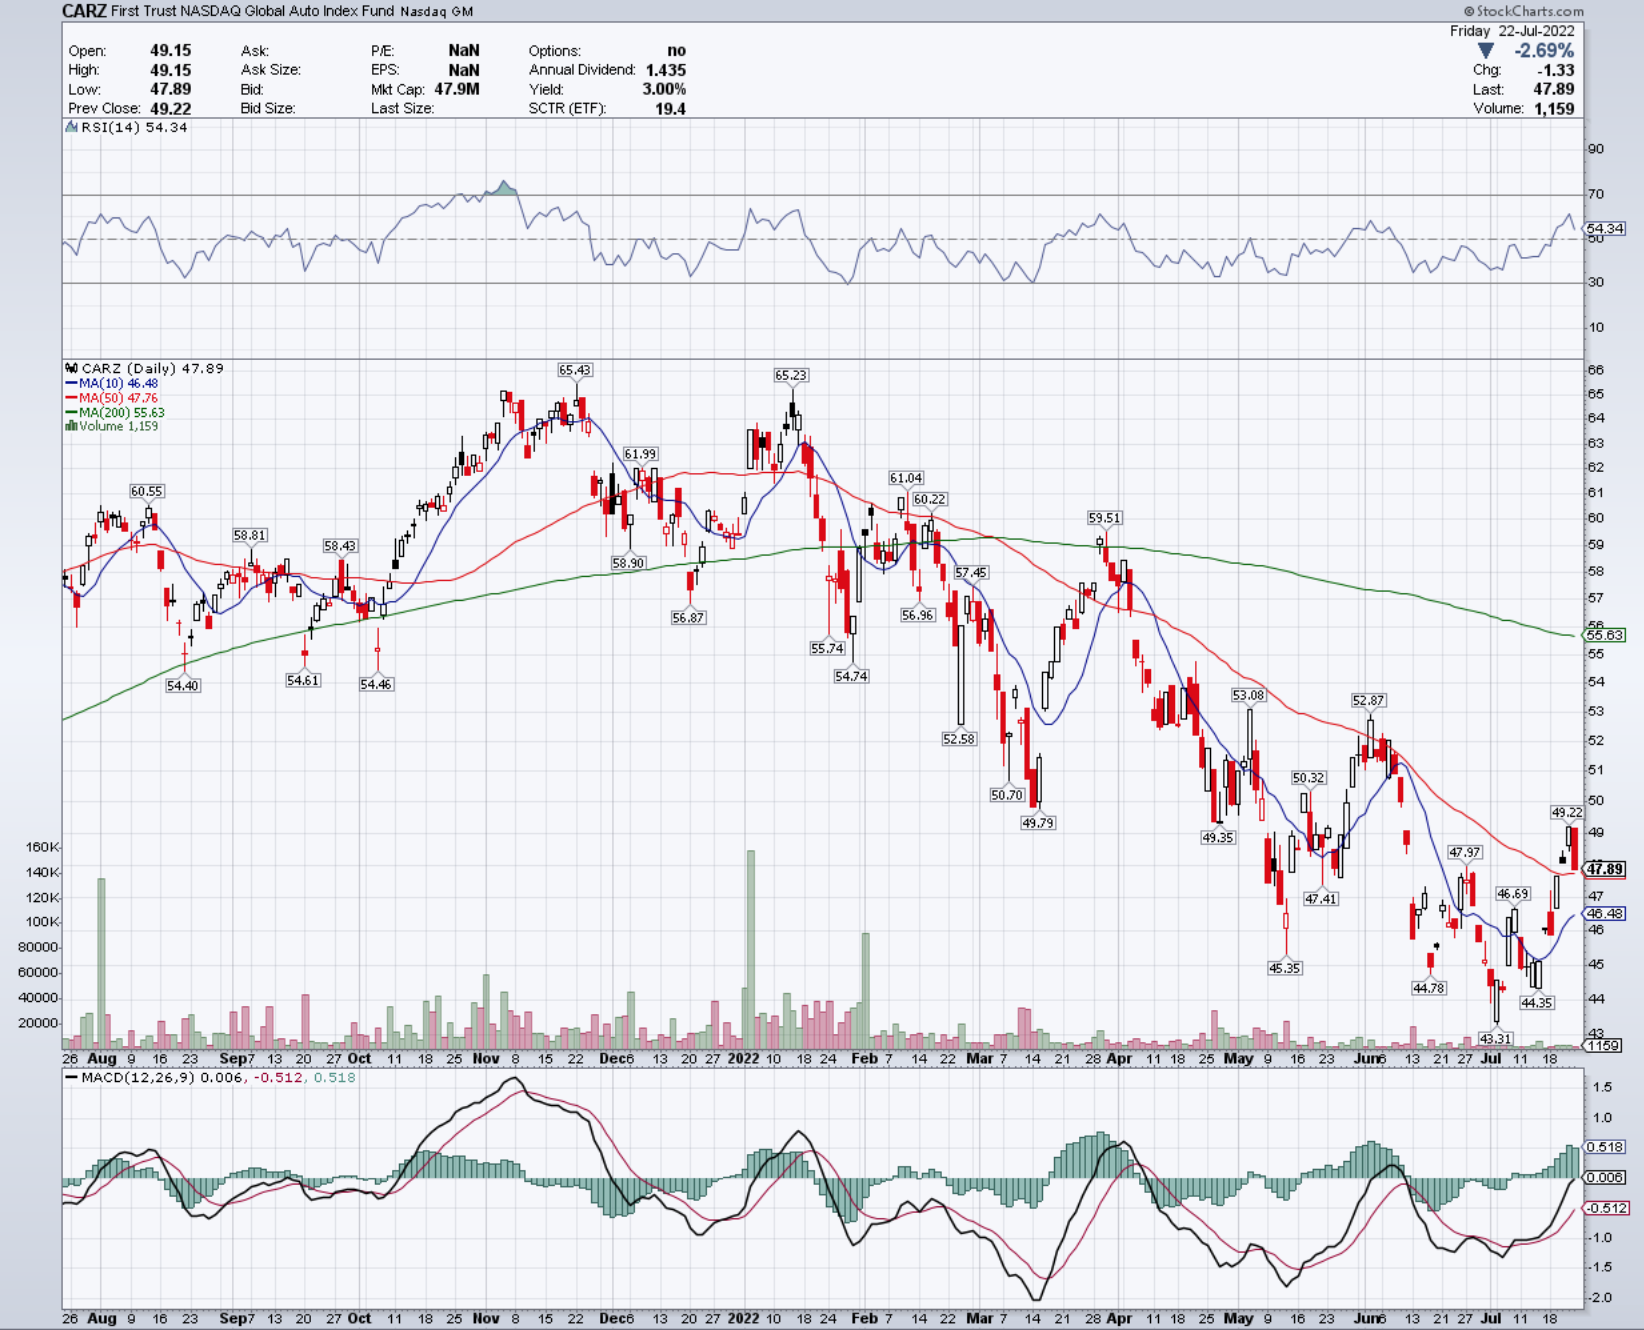The image size is (1644, 1330).
Task: Select the 55.63 MA200 axis value tag
Action: [x=1605, y=635]
